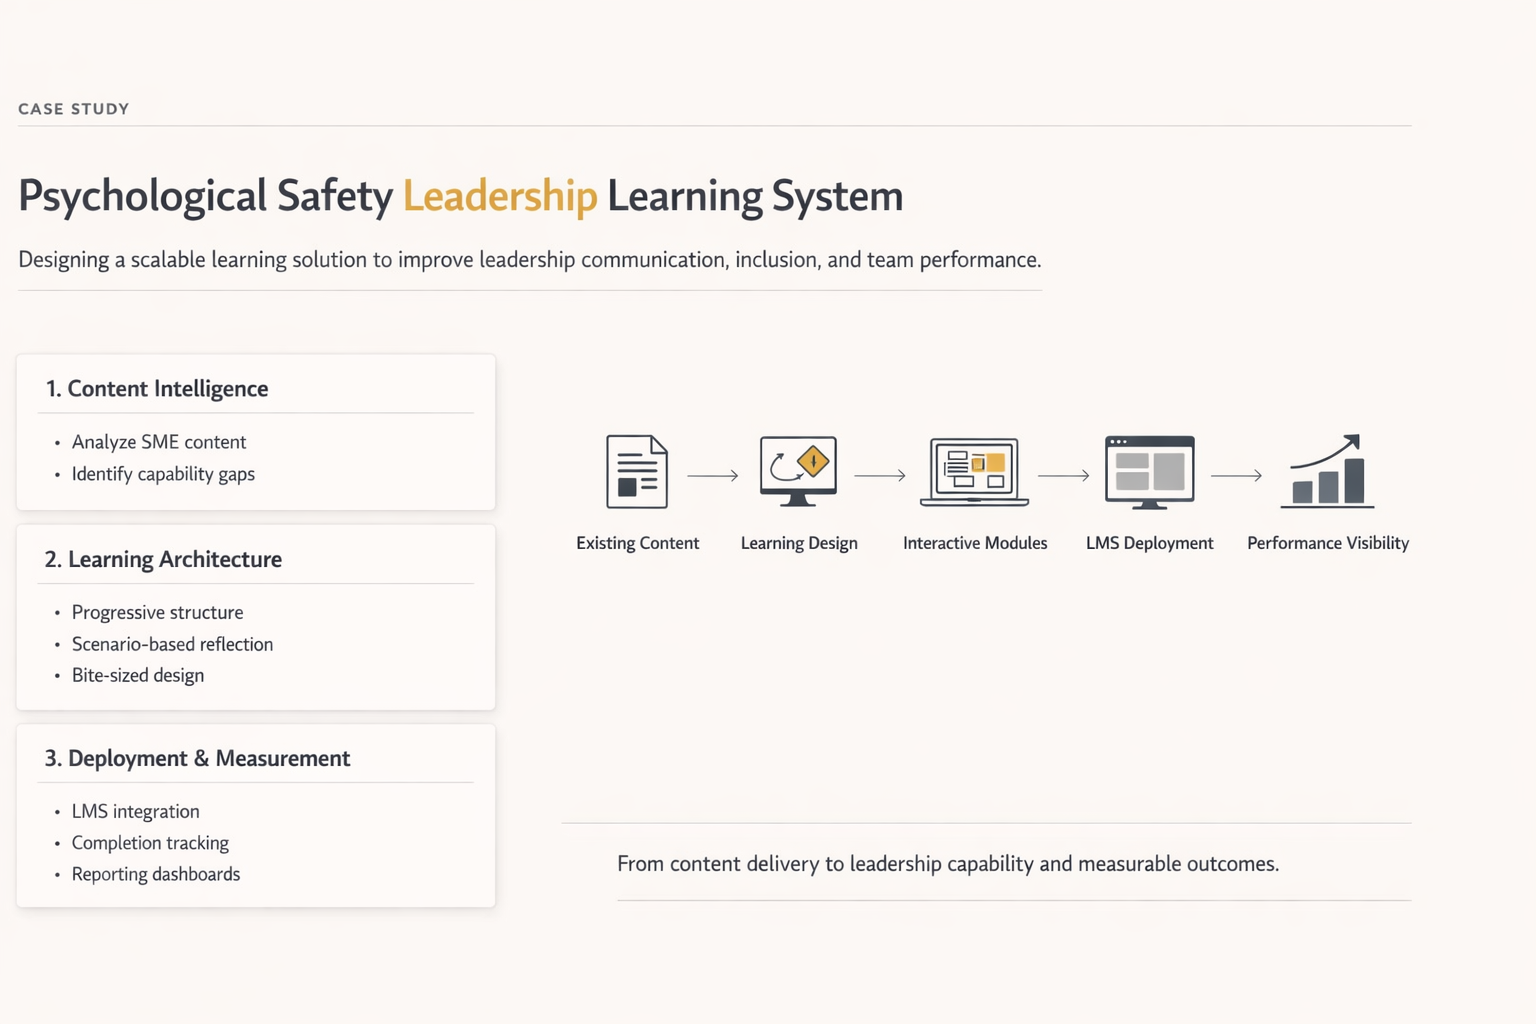Click the diamond shape inside Learning Design icon
The image size is (1536, 1024).
(812, 462)
